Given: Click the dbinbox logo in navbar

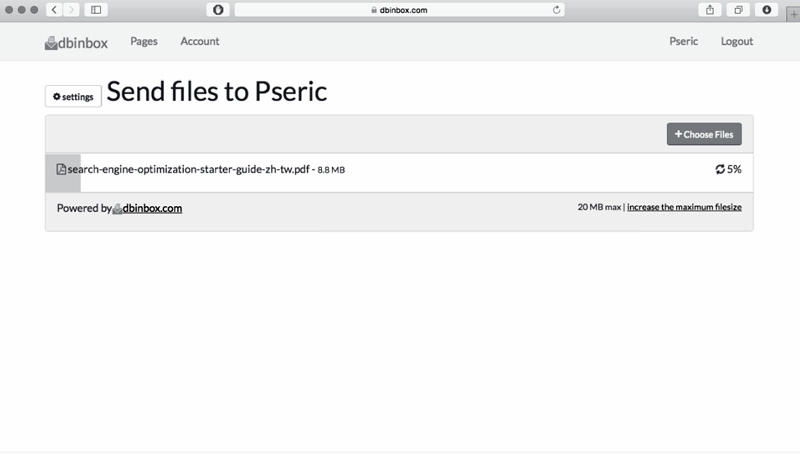Looking at the screenshot, I should [x=76, y=42].
